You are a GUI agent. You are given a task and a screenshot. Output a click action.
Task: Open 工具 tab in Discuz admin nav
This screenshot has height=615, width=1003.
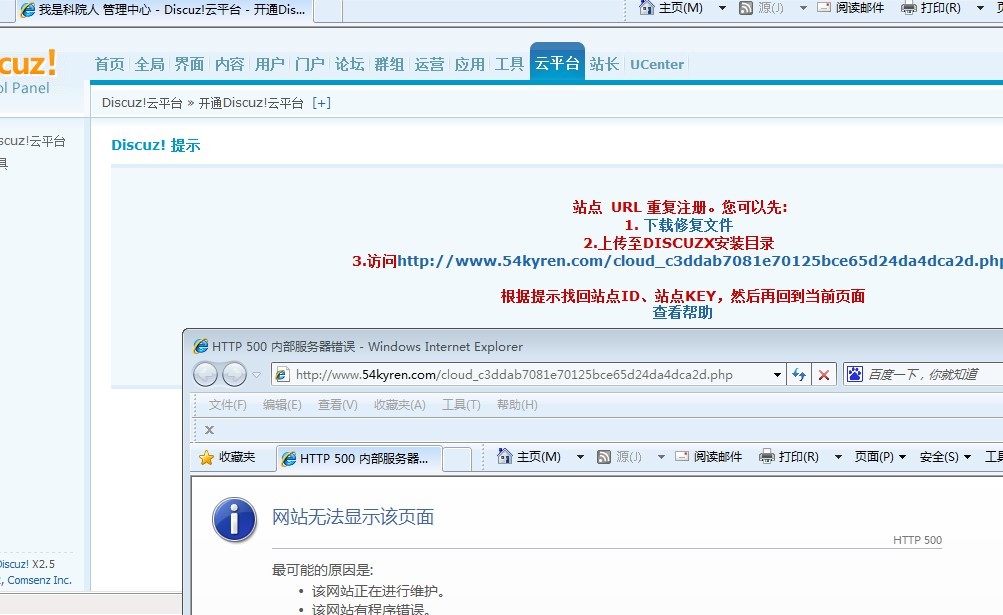tap(509, 64)
